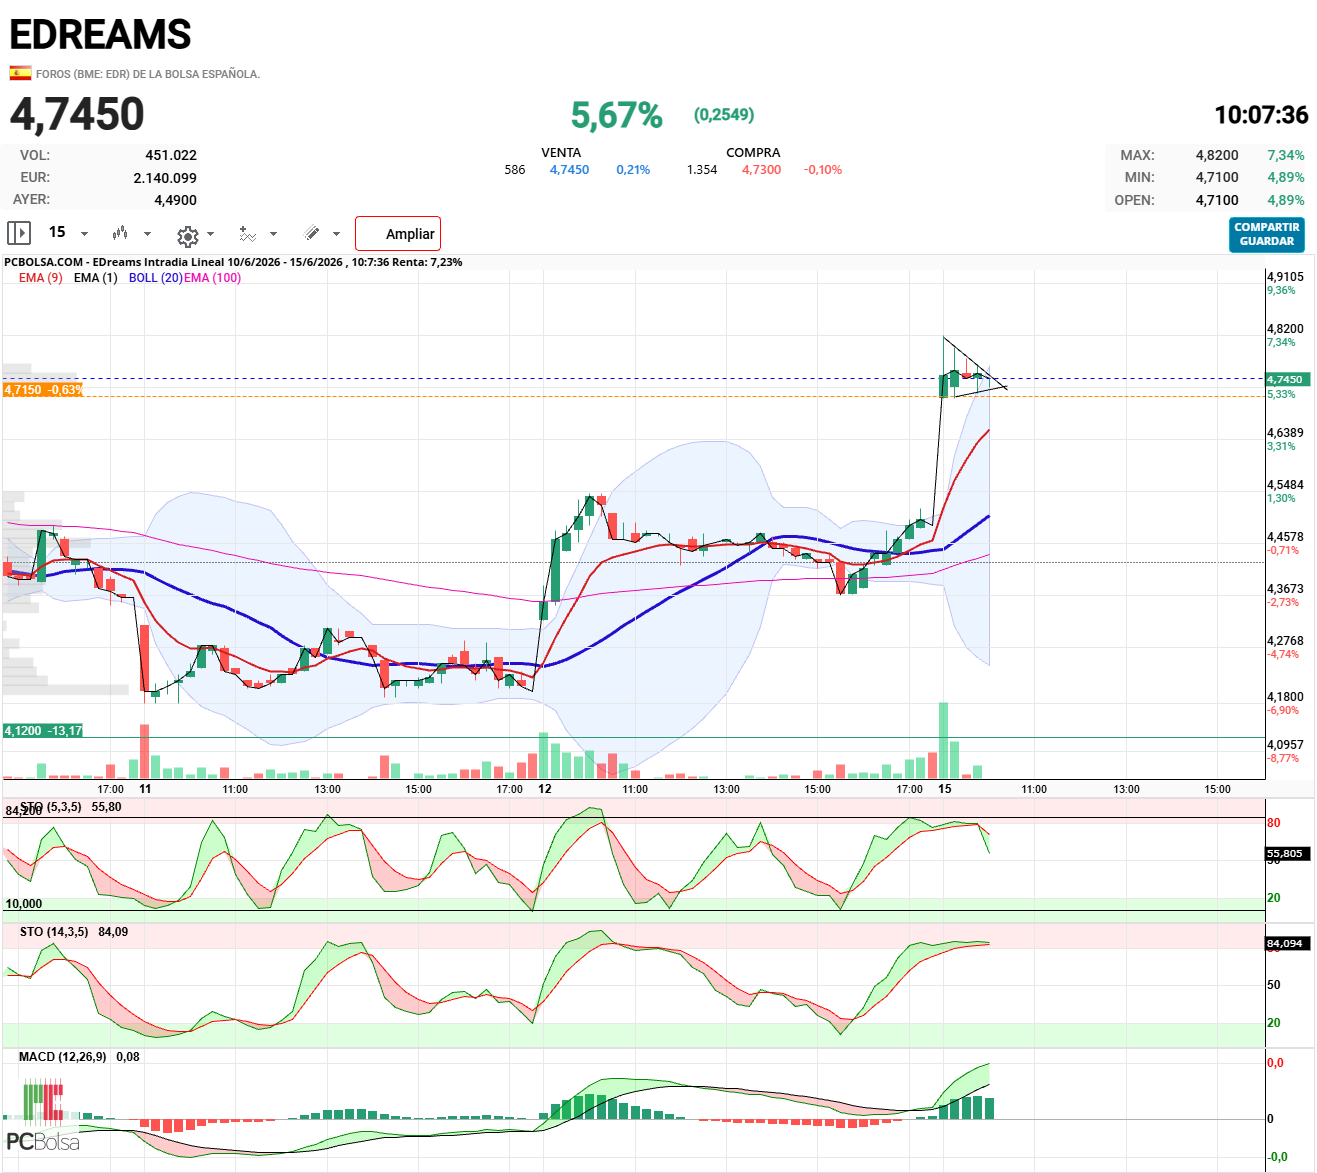Screen dimensions: 1317x1173
Task: Click the Compartir Guardar button
Action: coord(1267,234)
